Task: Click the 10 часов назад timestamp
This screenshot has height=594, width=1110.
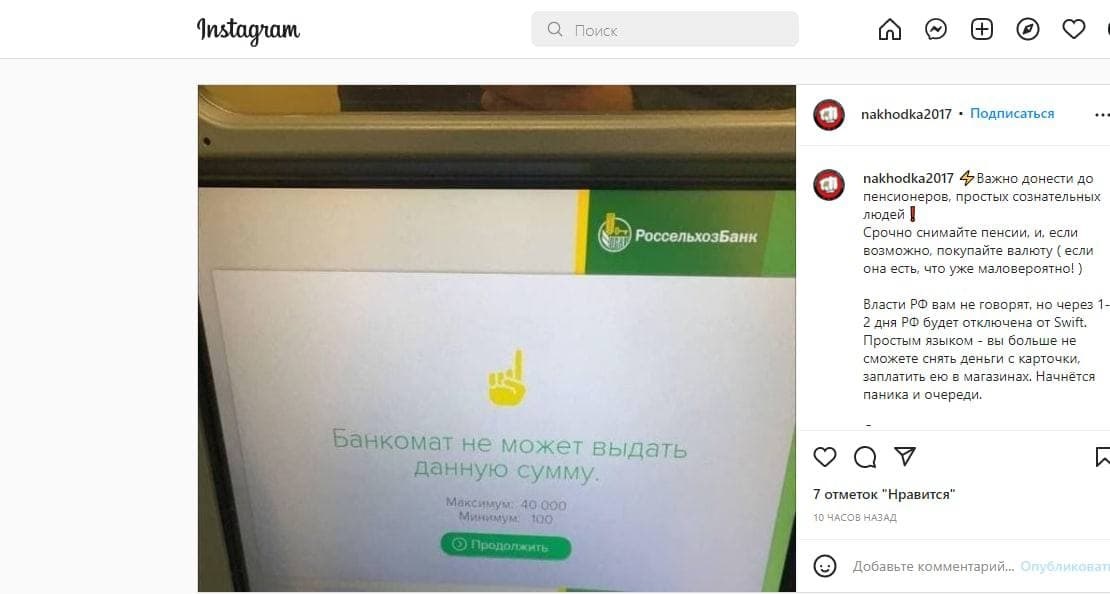Action: tap(854, 518)
